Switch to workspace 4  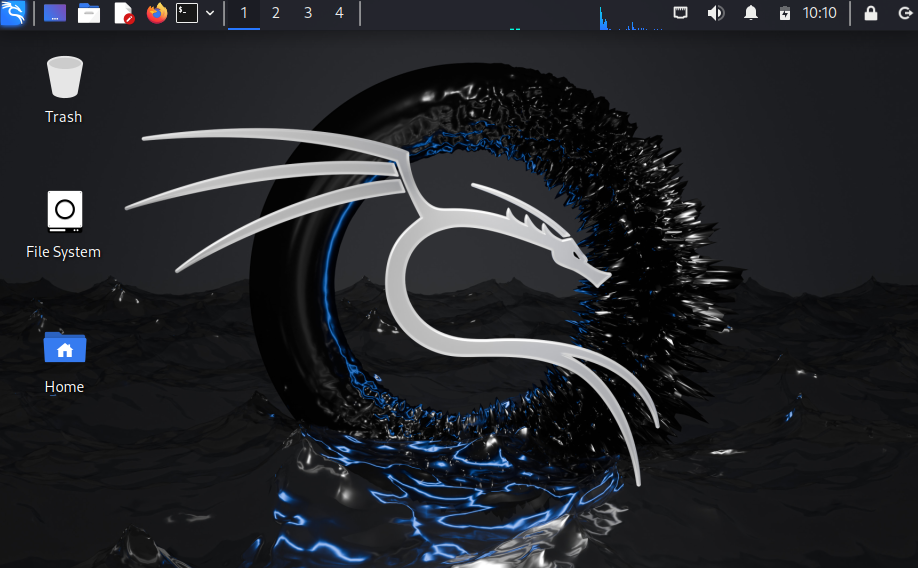click(339, 13)
